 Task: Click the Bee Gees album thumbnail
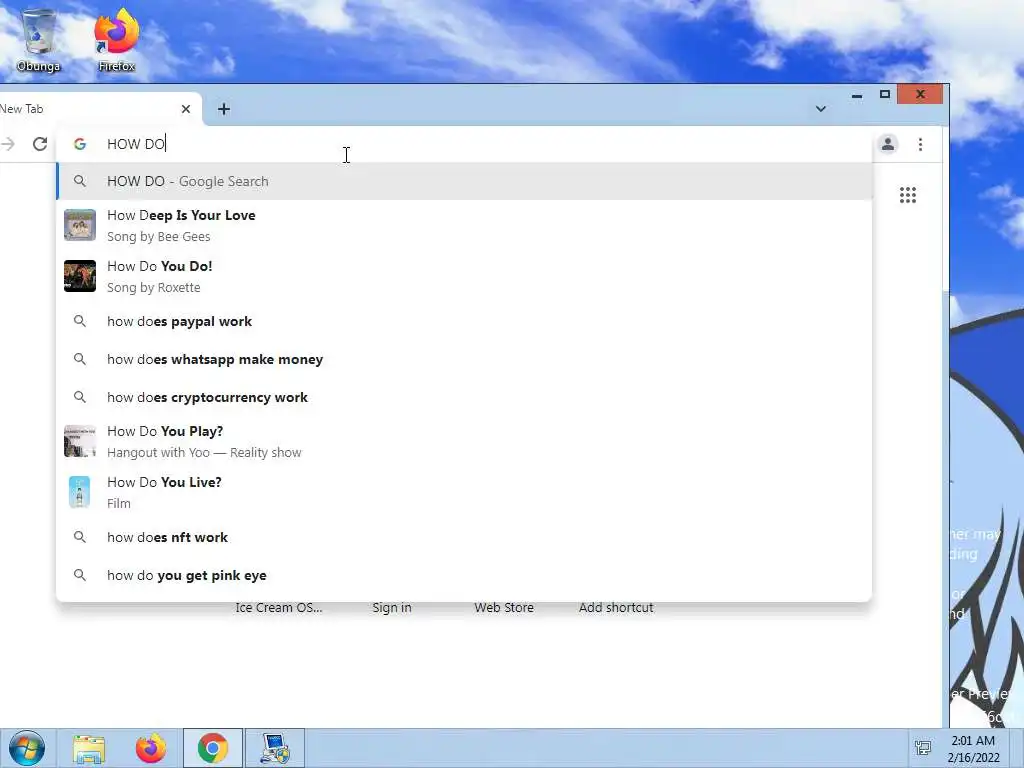80,225
